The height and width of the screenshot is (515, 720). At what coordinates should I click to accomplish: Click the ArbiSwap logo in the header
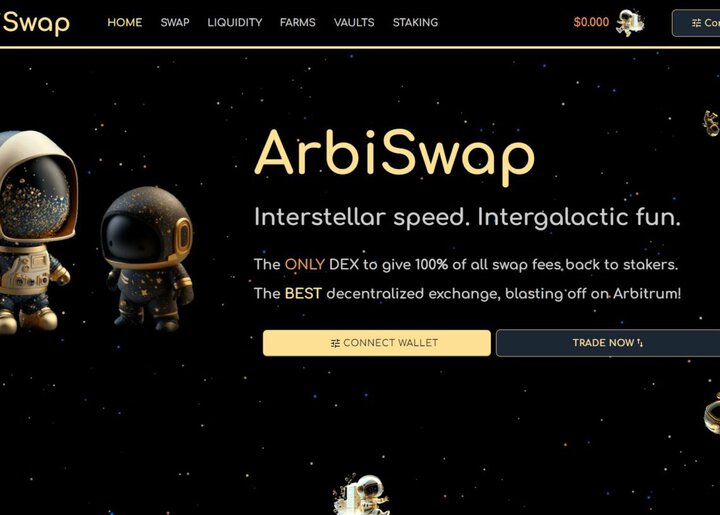point(35,22)
